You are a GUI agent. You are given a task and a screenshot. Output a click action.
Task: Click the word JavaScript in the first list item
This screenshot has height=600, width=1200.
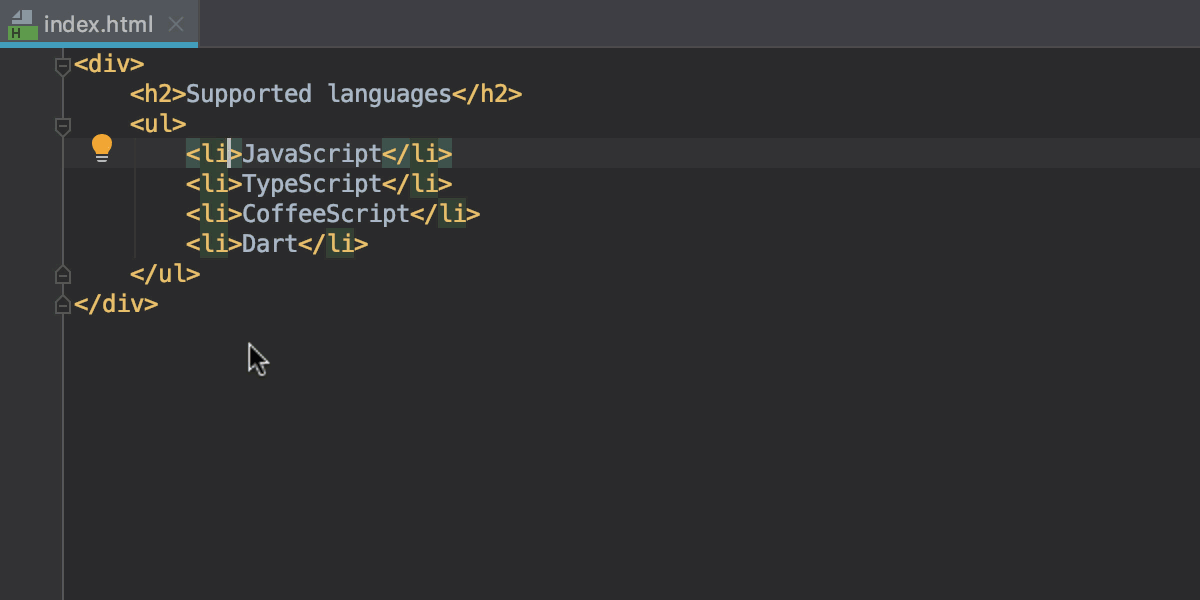pos(312,154)
